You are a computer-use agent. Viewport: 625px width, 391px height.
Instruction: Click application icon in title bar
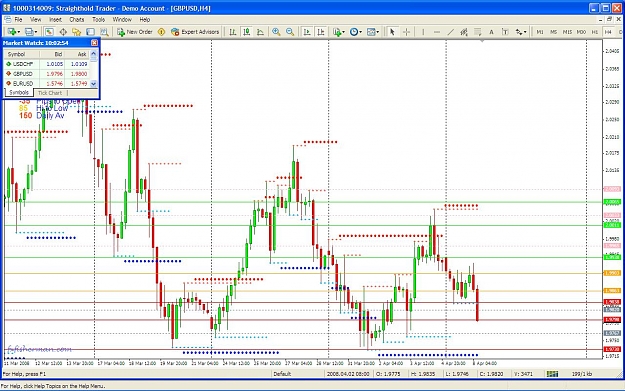pyautogui.click(x=6, y=8)
